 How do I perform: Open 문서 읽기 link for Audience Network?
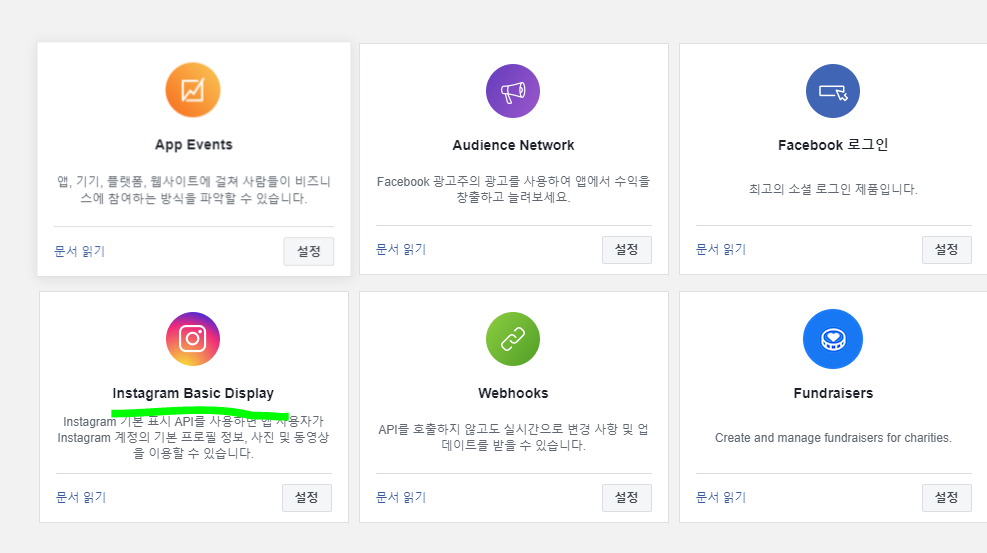click(x=401, y=249)
